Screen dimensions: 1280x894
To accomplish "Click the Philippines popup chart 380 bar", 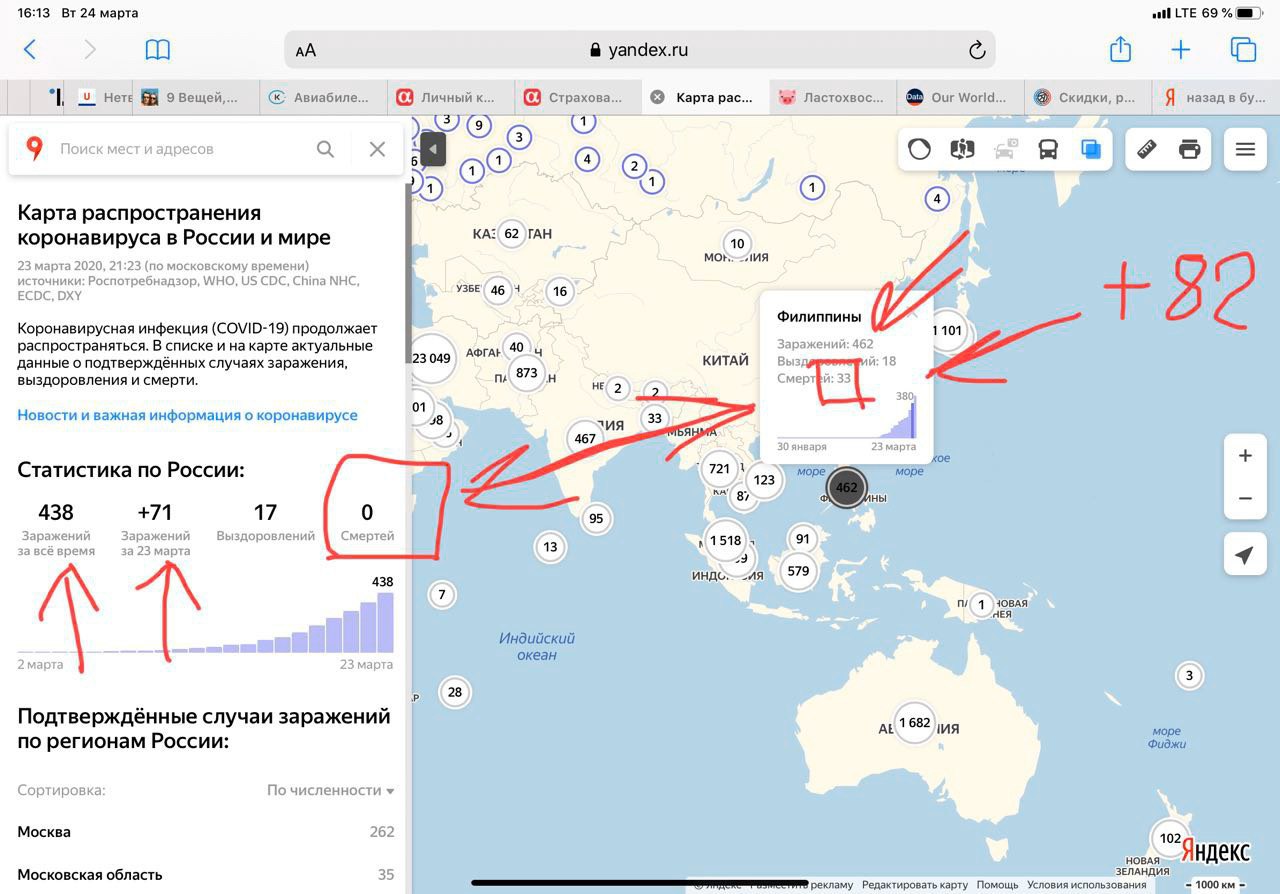I will click(x=912, y=419).
